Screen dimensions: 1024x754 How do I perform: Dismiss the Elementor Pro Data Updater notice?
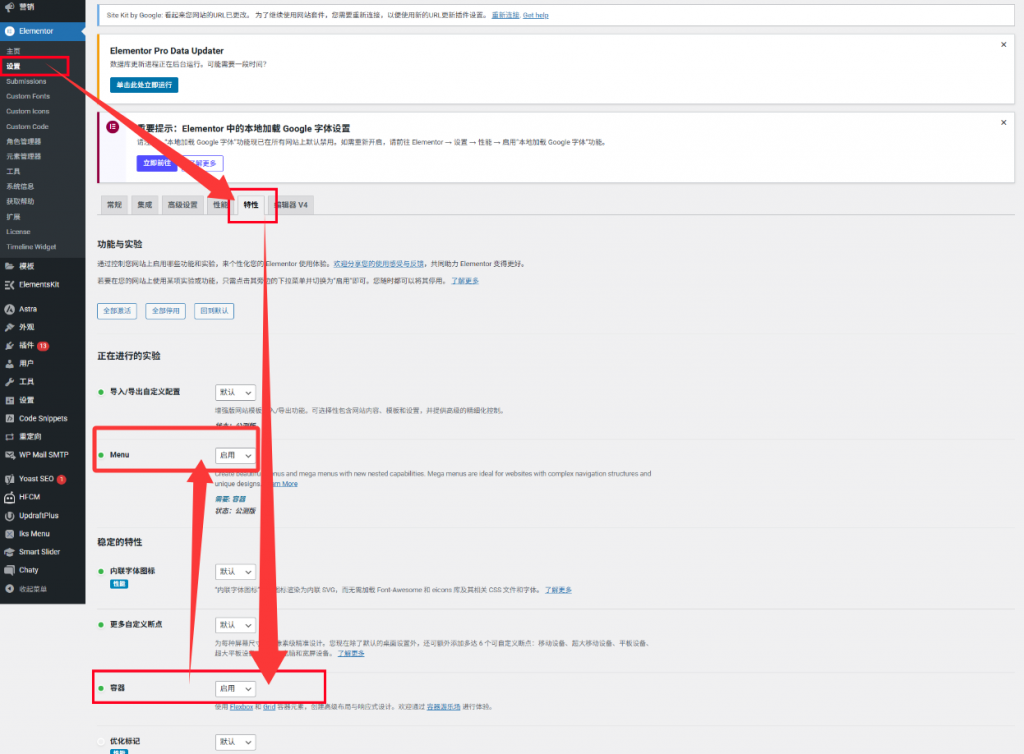(1003, 45)
